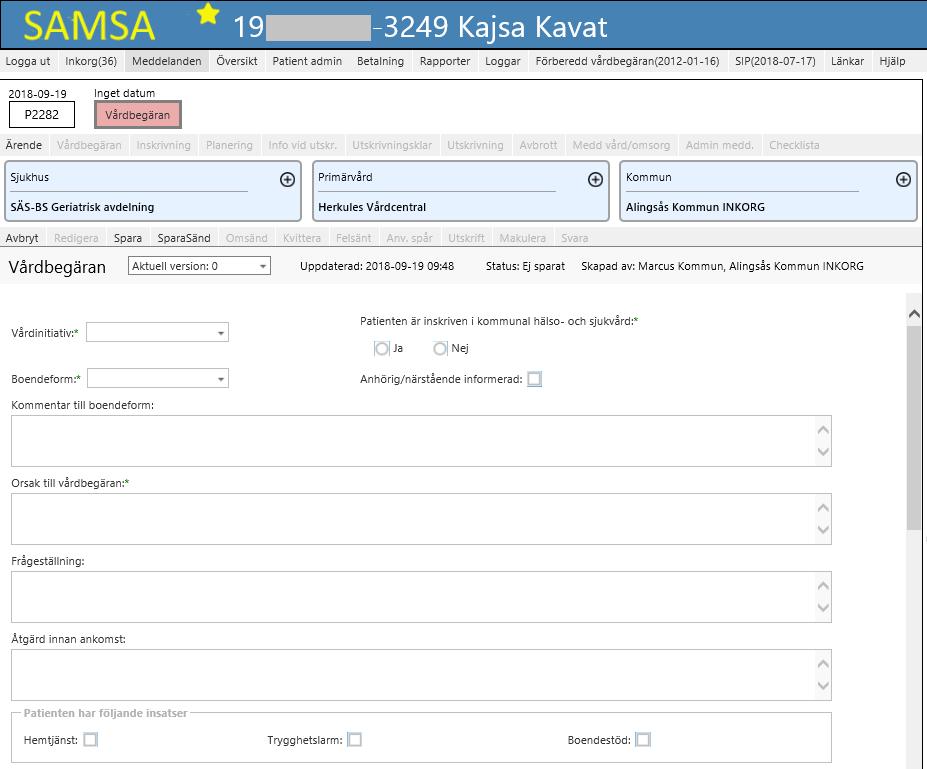This screenshot has width=927, height=769.
Task: Open the Boendeform dropdown
Action: point(158,378)
